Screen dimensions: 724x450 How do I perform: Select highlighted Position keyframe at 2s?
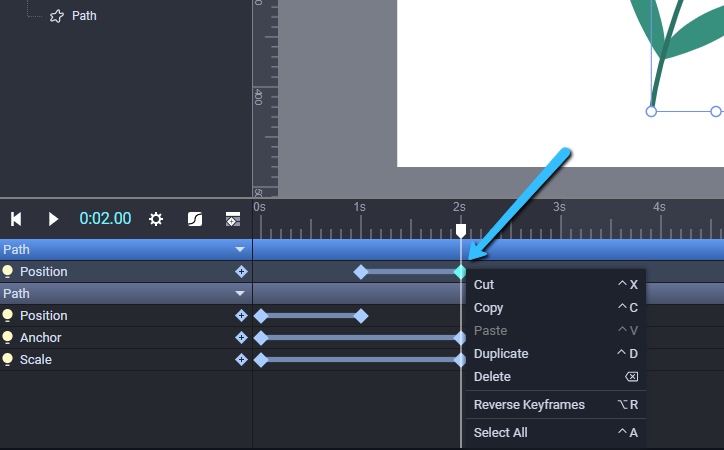[460, 272]
